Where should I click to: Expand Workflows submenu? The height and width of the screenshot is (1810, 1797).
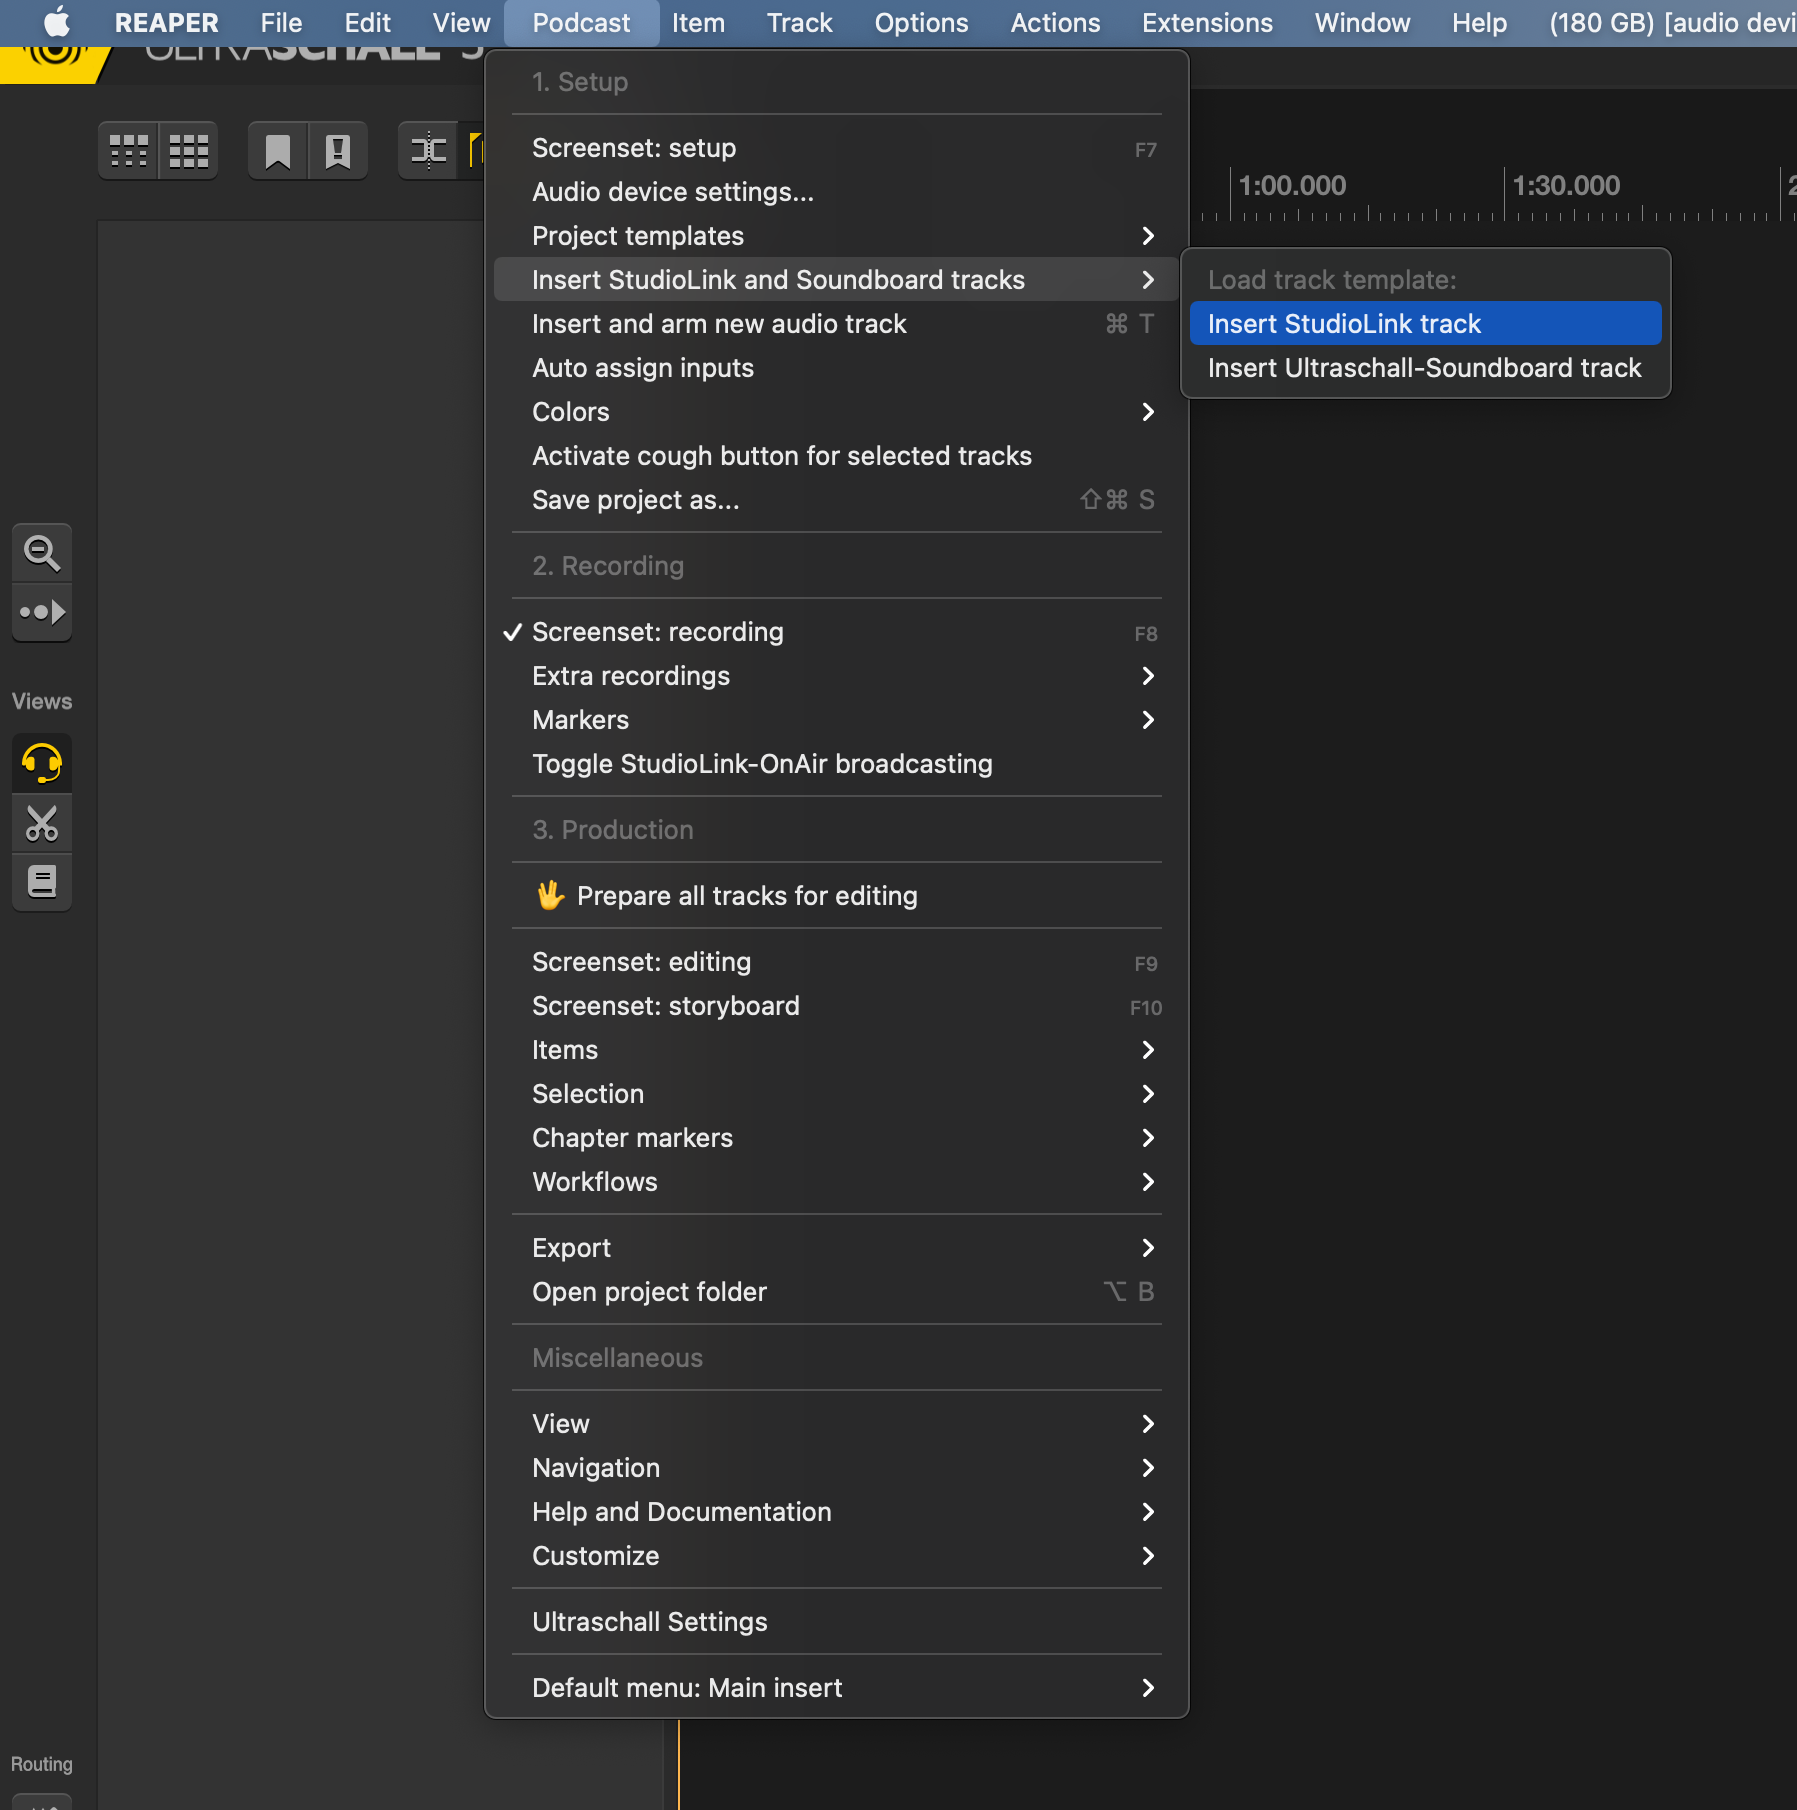pyautogui.click(x=836, y=1182)
